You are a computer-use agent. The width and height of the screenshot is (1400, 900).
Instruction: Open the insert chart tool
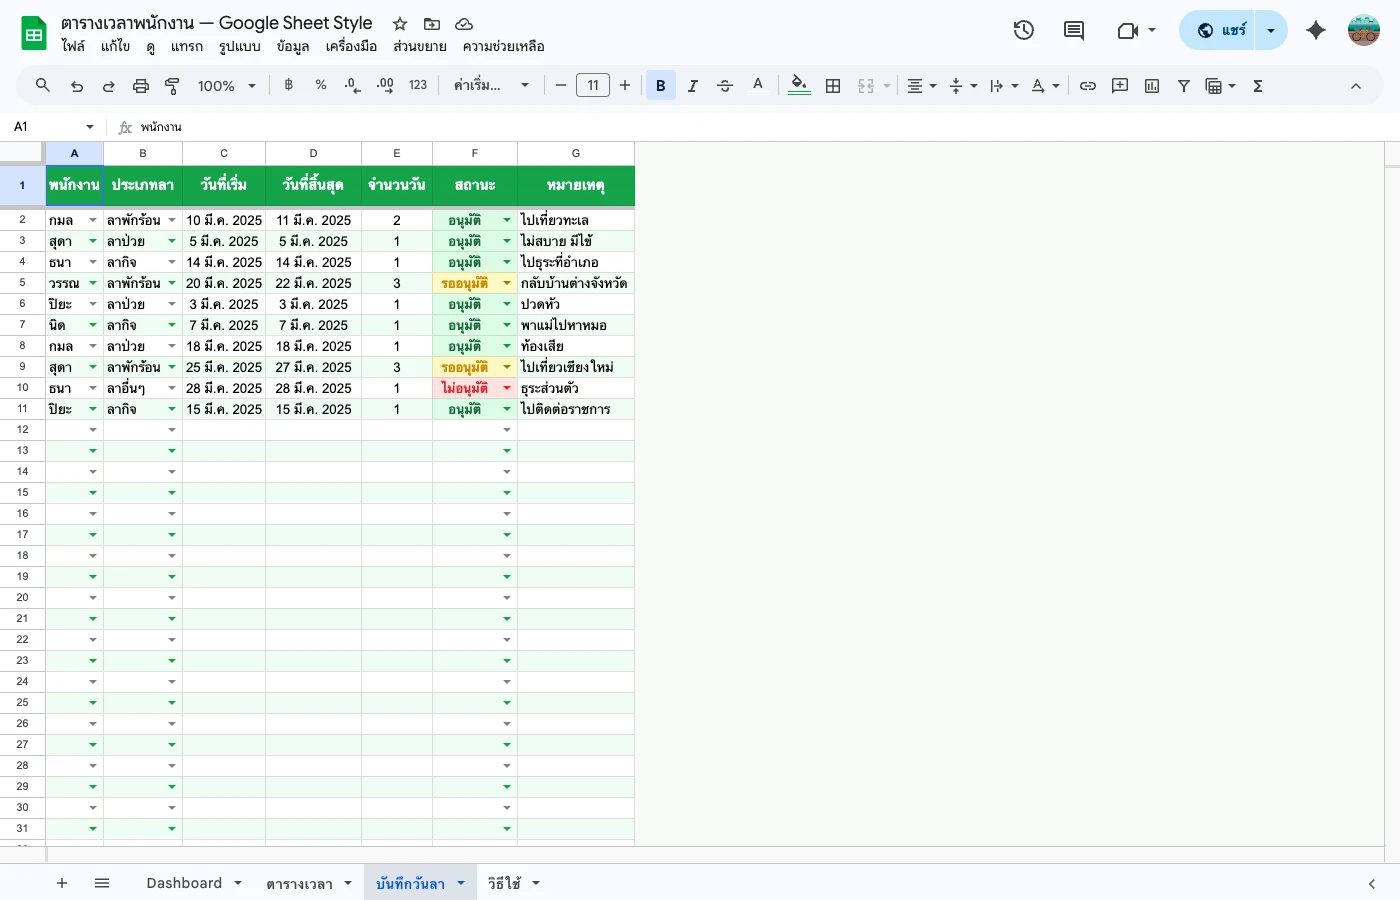click(1151, 85)
